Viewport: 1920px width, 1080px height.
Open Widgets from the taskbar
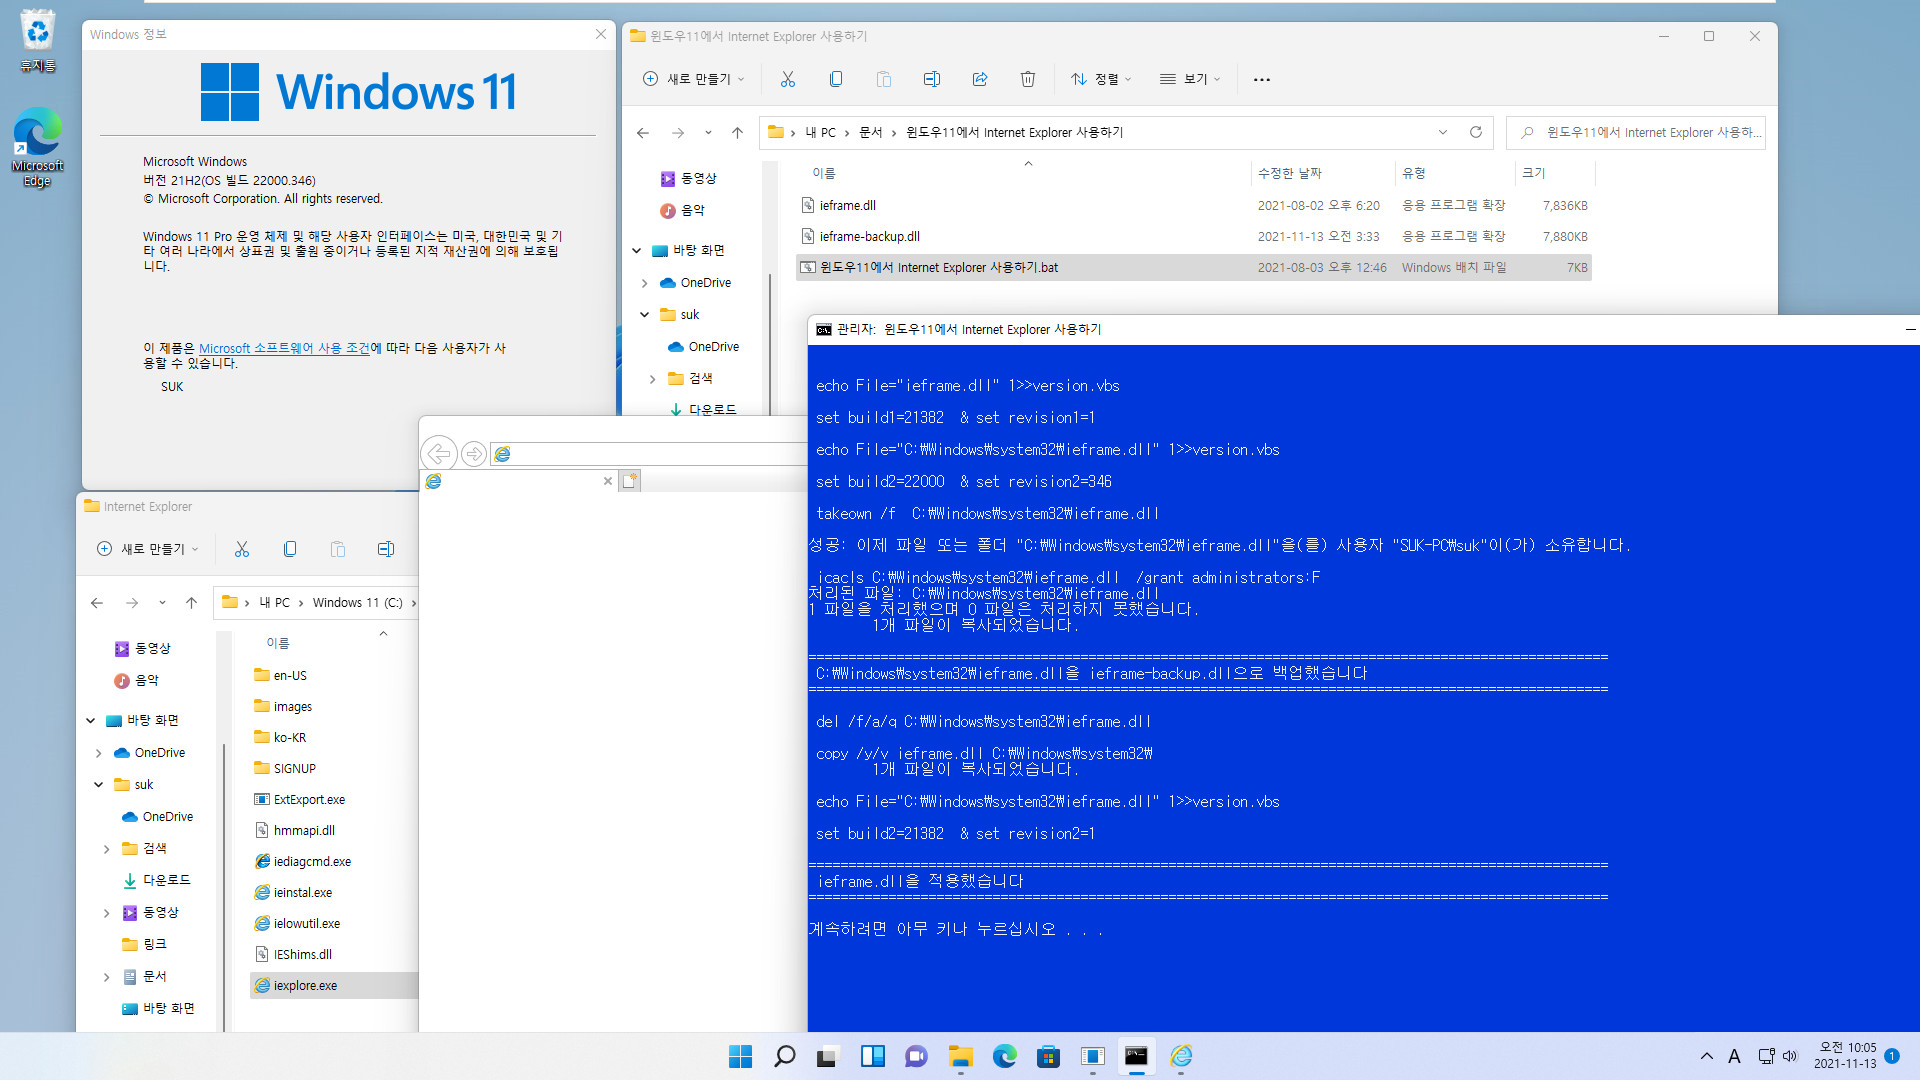(x=873, y=1056)
